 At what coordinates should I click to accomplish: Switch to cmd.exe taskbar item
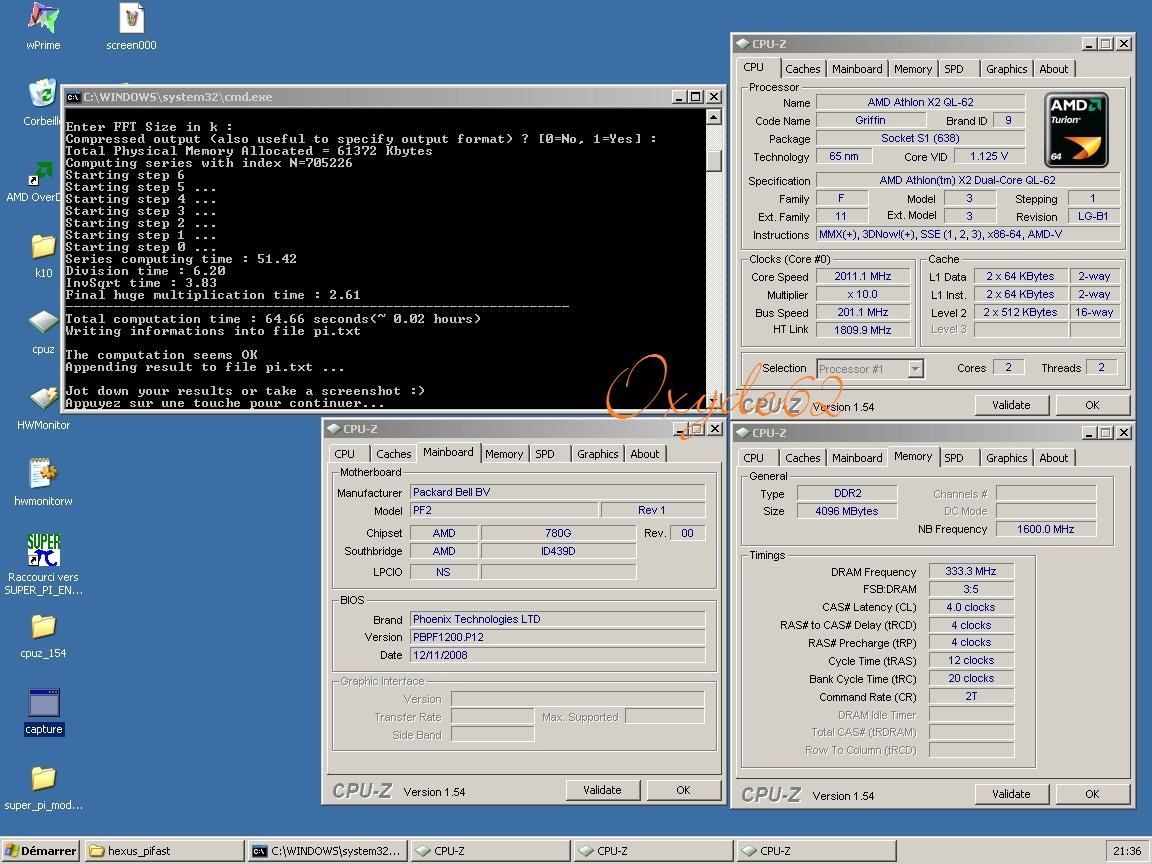click(328, 851)
